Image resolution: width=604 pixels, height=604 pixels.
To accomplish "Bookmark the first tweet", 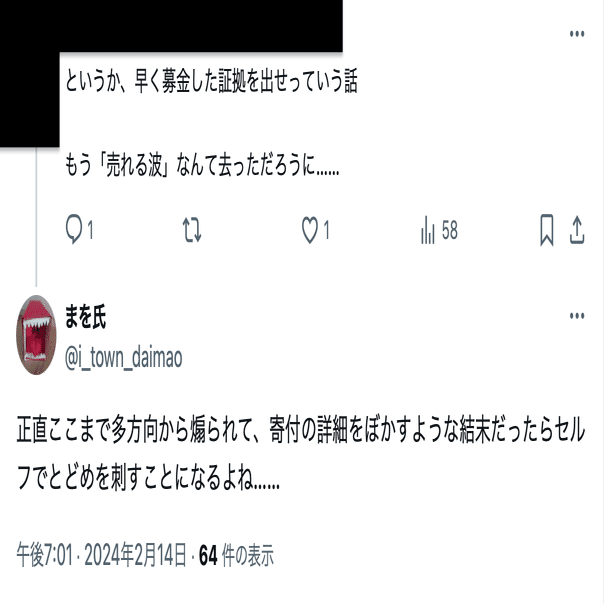I will tap(547, 230).
